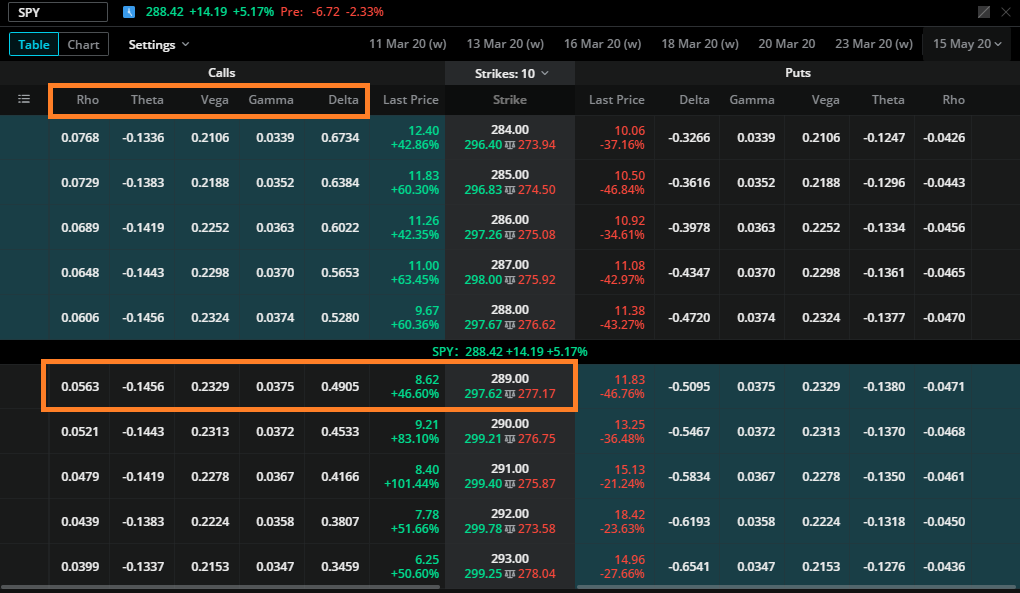Click the breakeven scale icon for strike 284.00
Viewport: 1020px width, 593px height.
tap(510, 145)
